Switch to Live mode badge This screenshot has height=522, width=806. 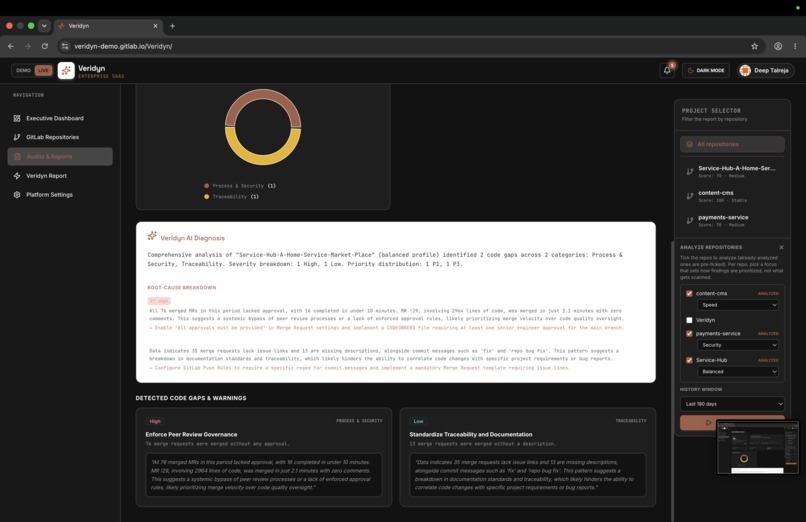point(43,70)
